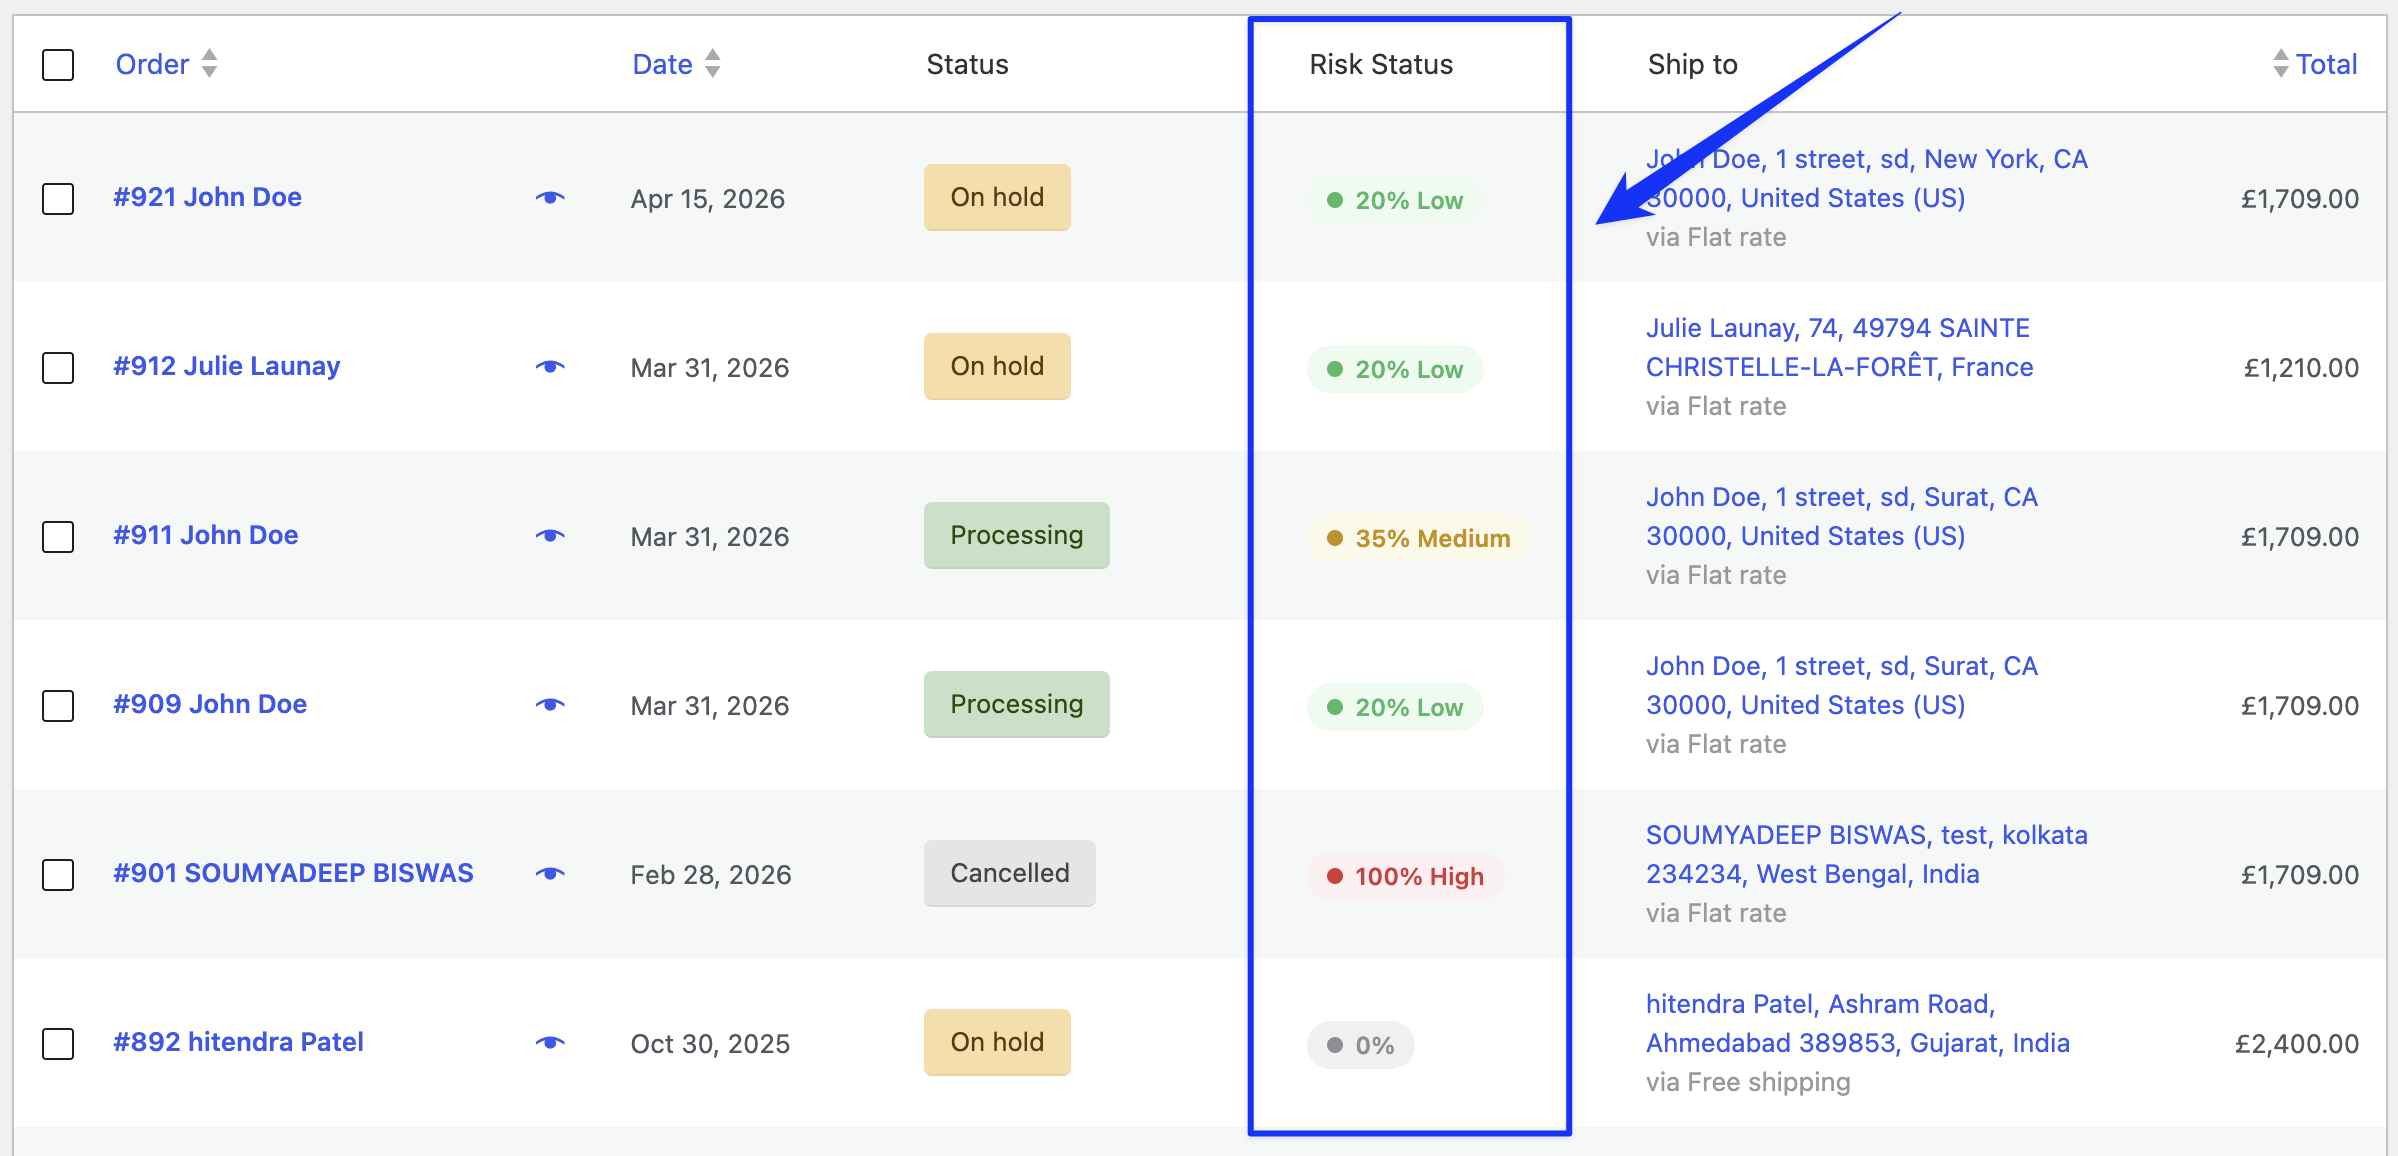The width and height of the screenshot is (2398, 1156).
Task: Open order #901 SOUMYADEEP BISWAS
Action: (x=293, y=873)
